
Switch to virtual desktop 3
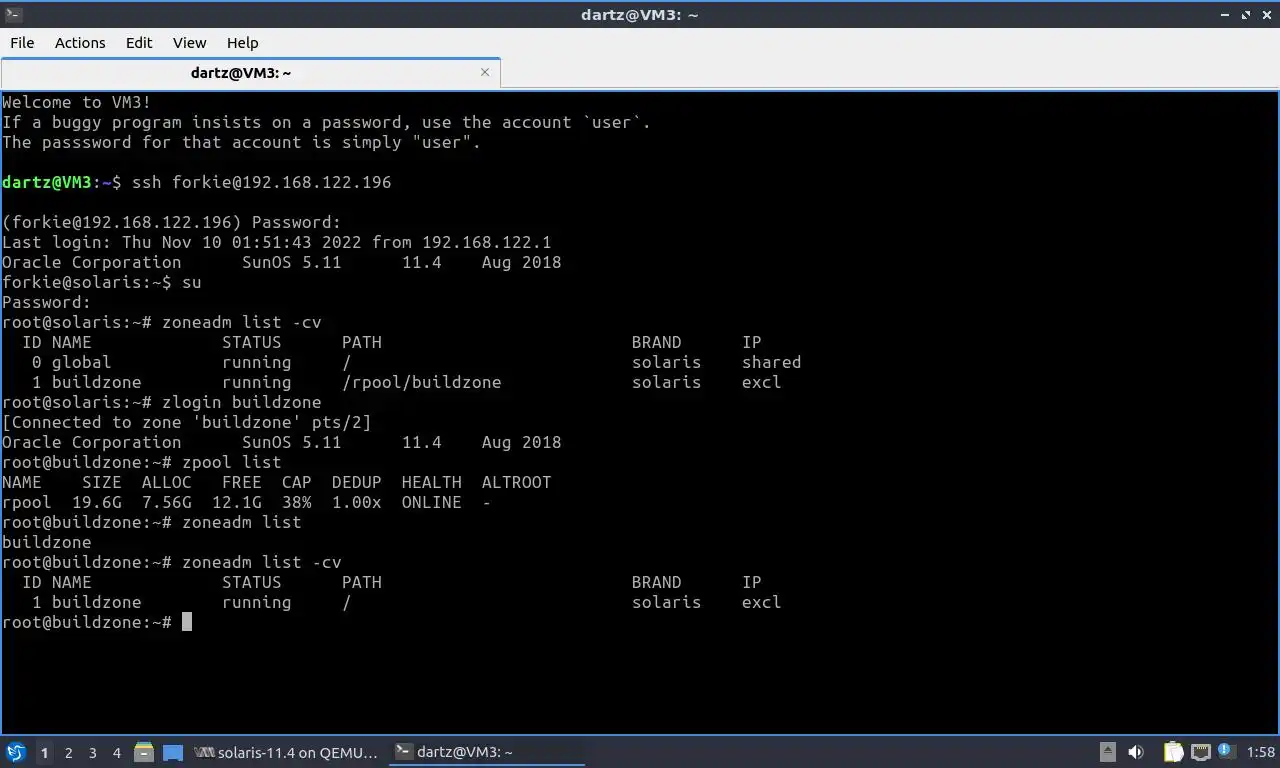[x=92, y=752]
